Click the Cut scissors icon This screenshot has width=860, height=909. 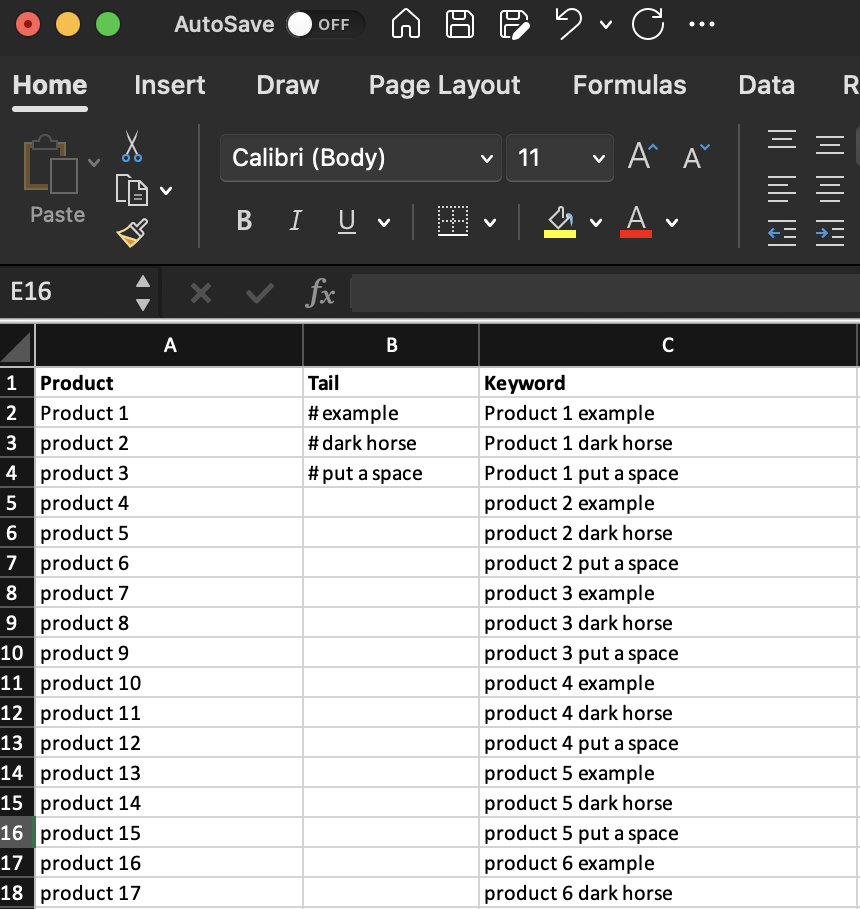(x=131, y=146)
